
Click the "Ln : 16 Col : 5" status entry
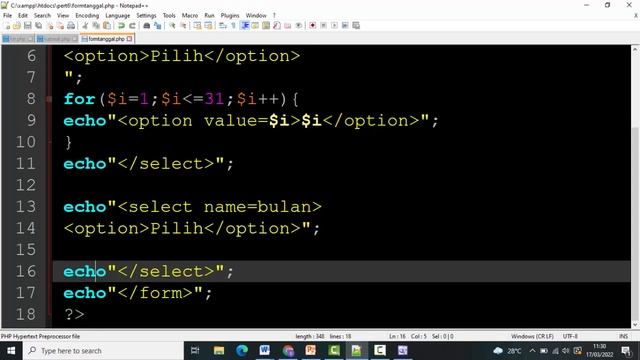click(408, 336)
